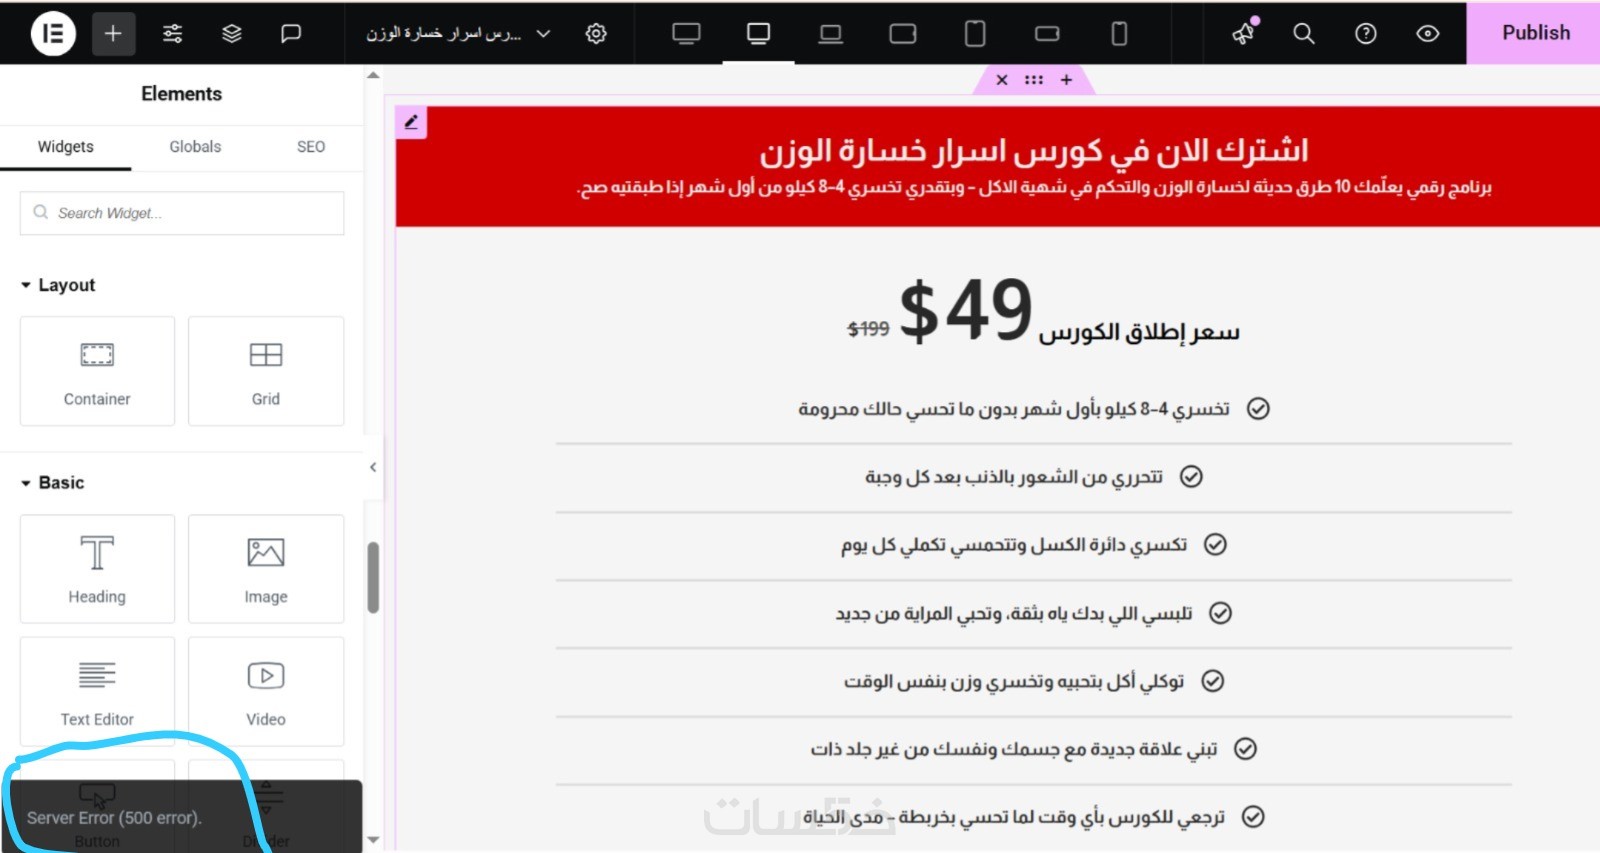Collapse the Layout section

point(58,285)
